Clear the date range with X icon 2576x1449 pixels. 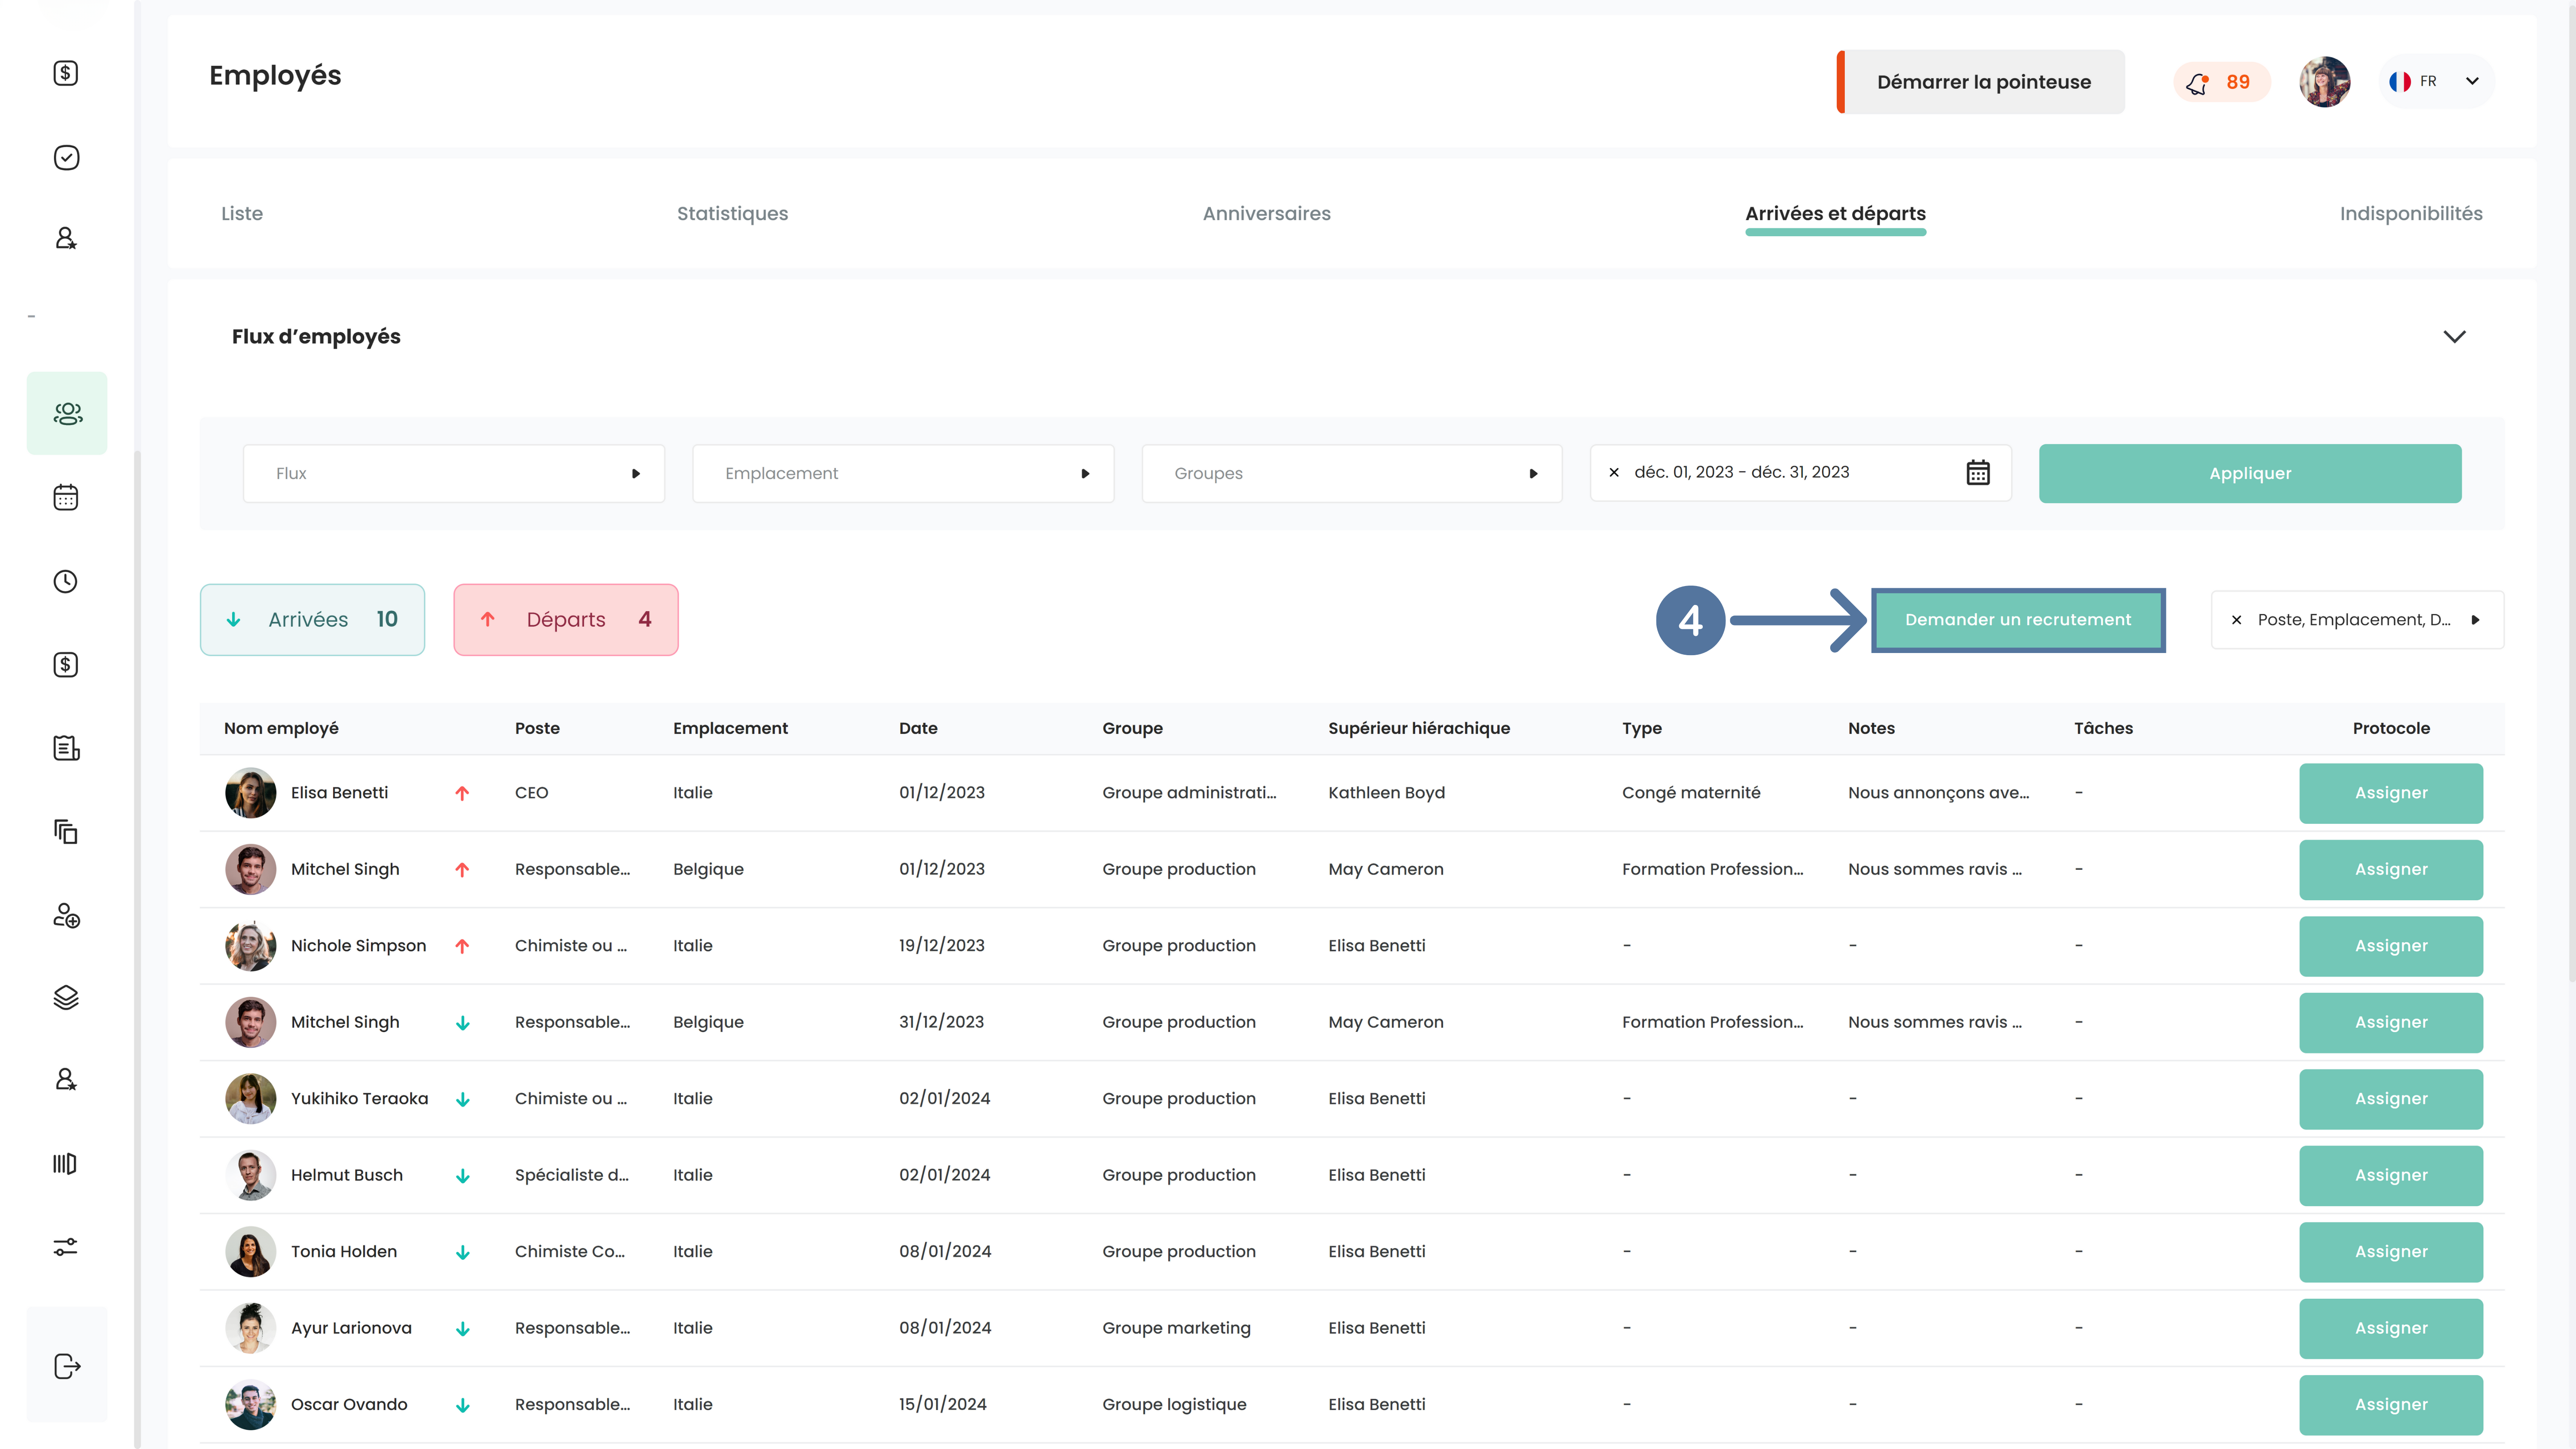1613,473
